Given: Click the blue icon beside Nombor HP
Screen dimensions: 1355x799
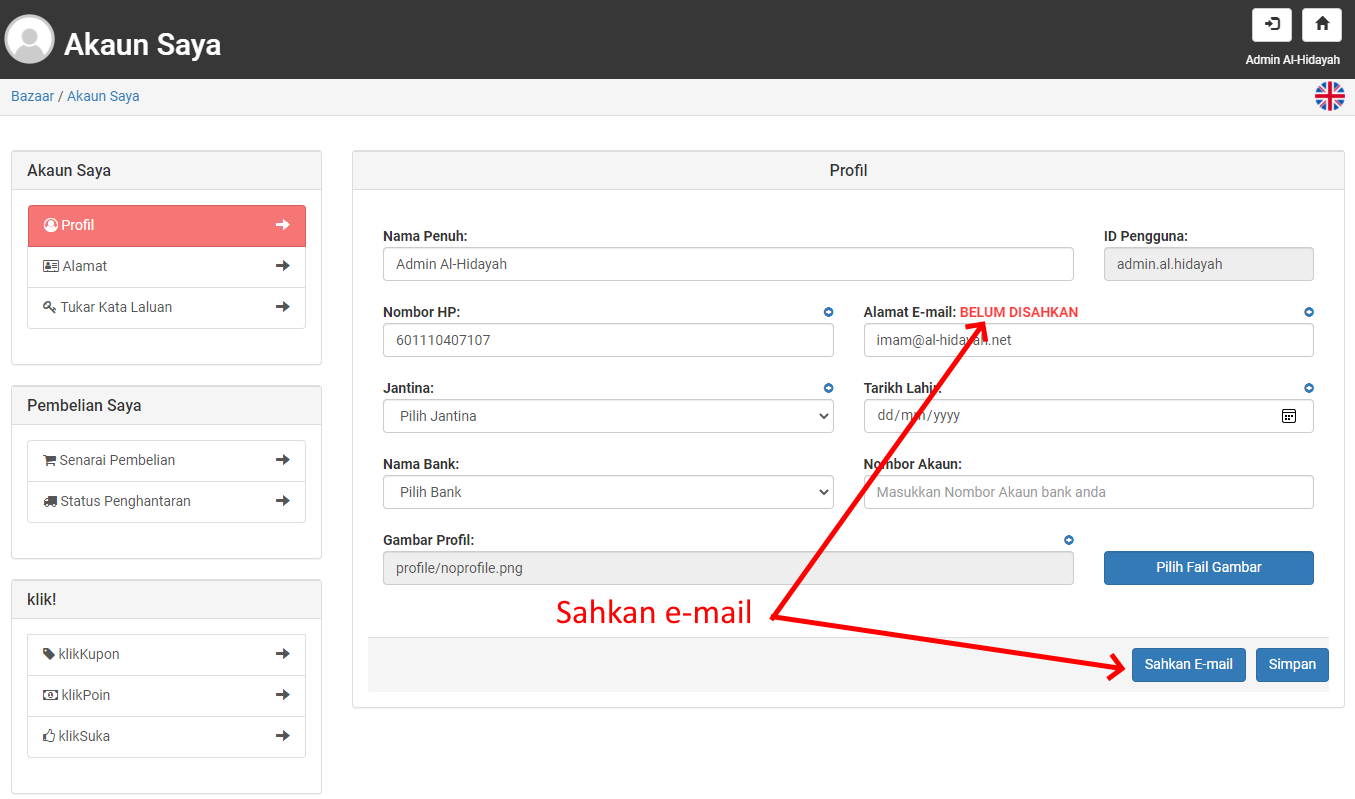Looking at the screenshot, I should pyautogui.click(x=828, y=312).
